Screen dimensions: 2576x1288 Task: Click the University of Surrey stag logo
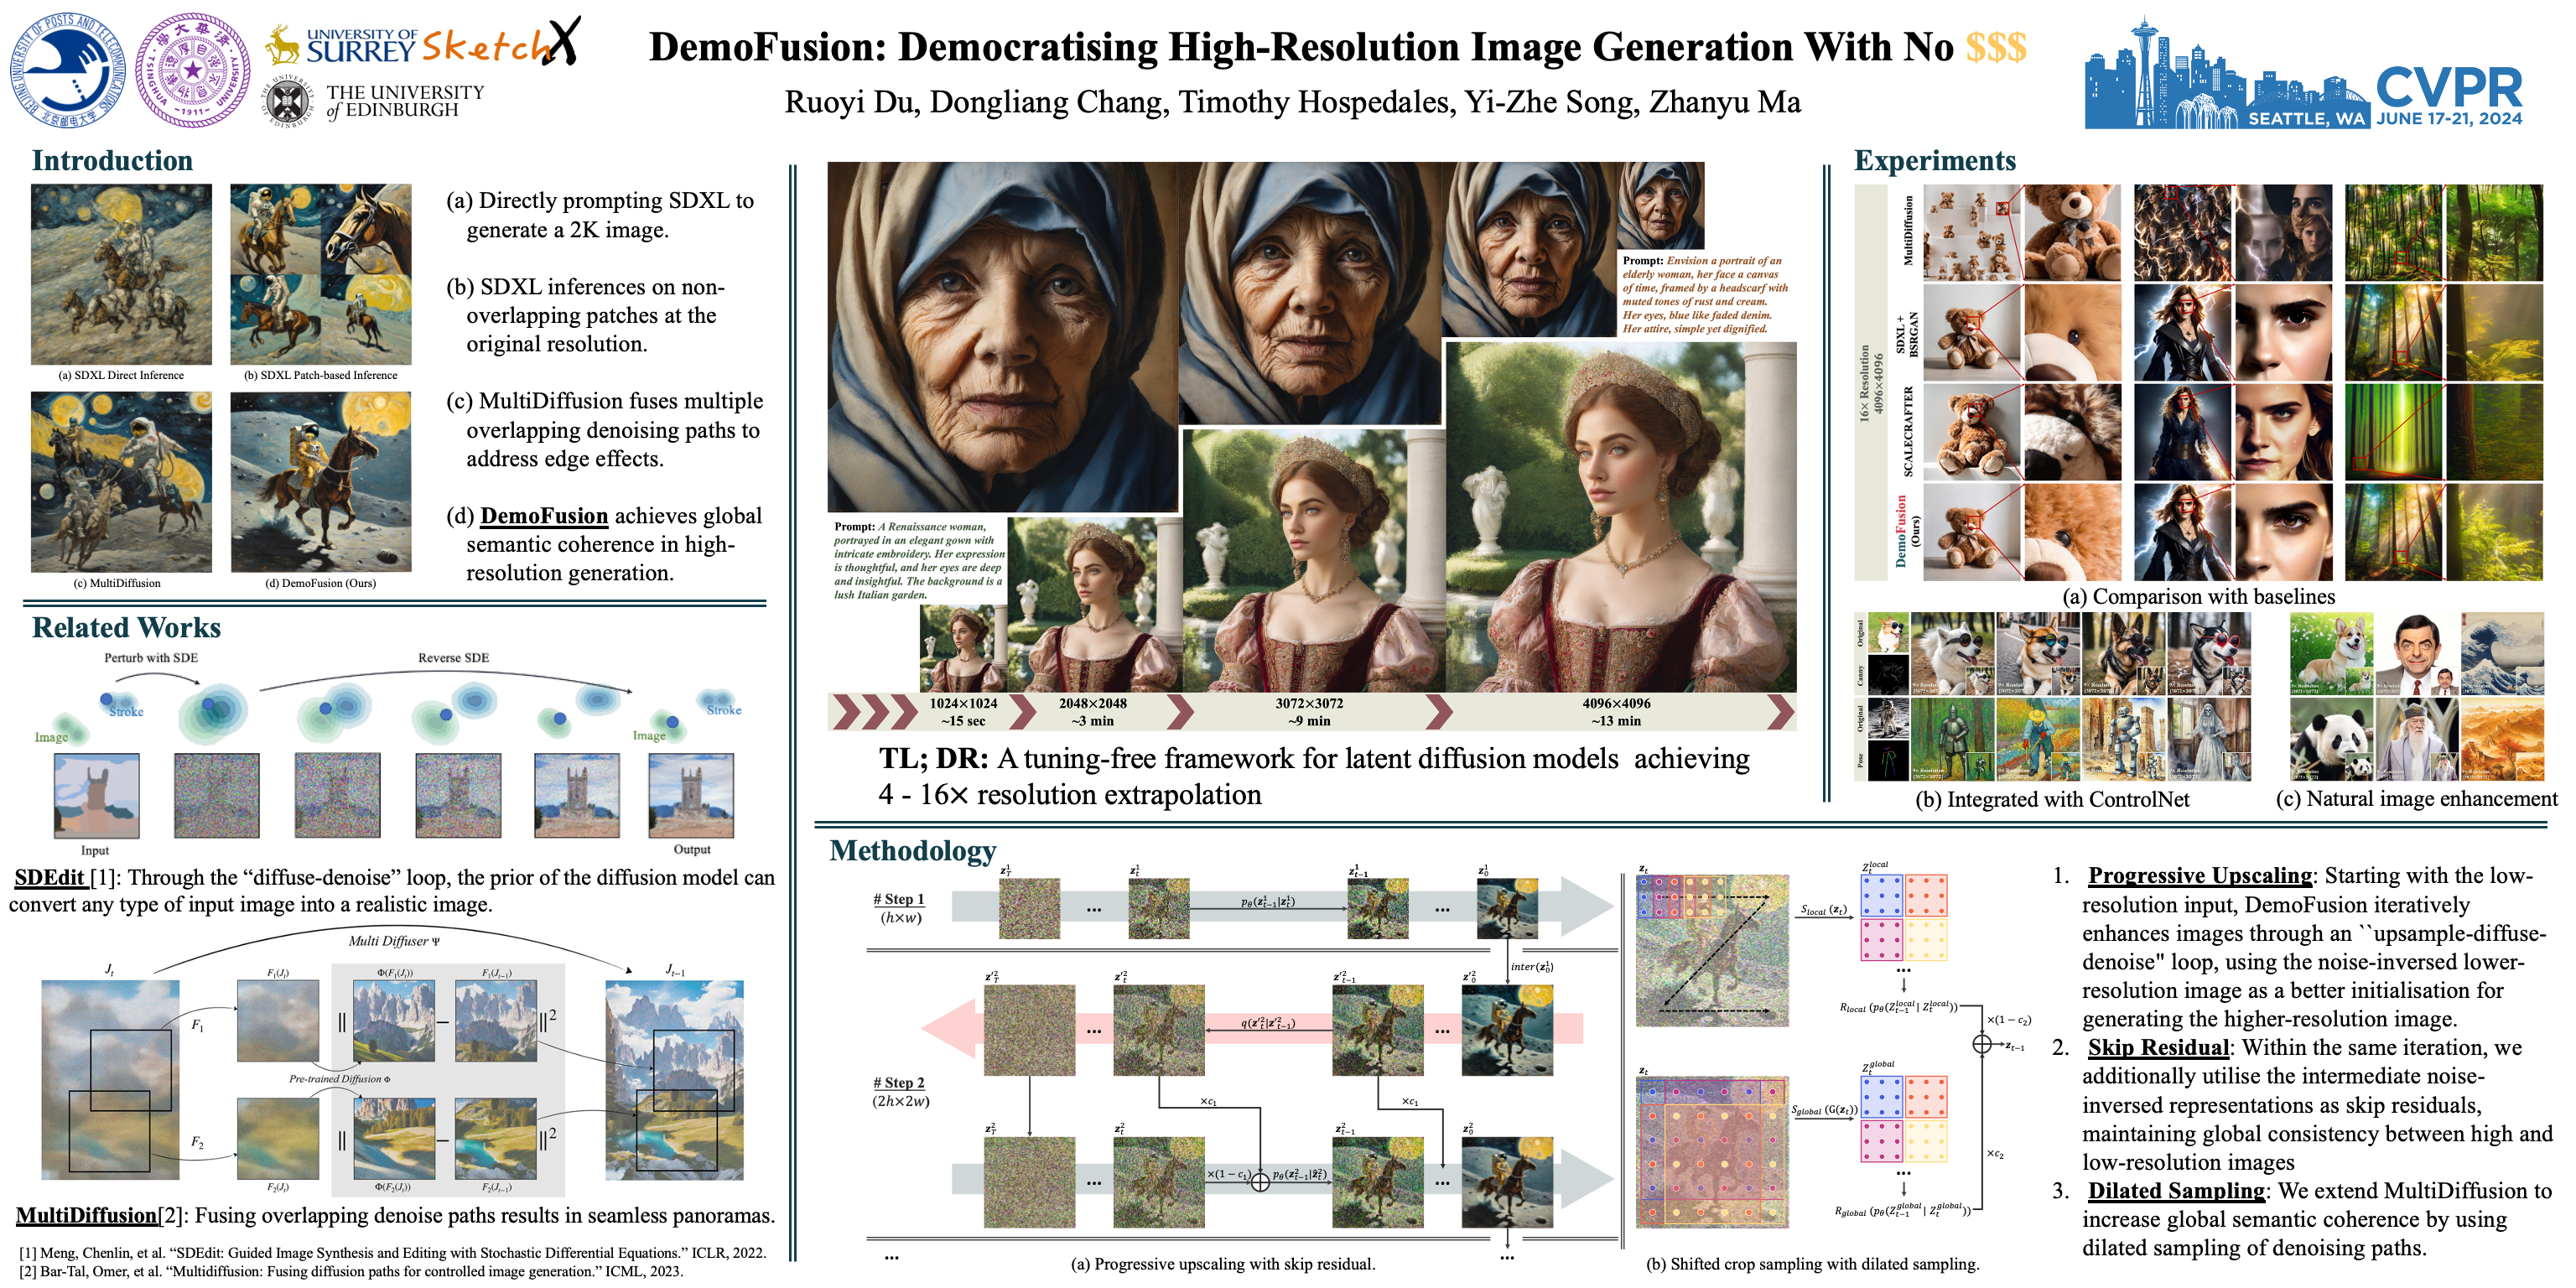pos(284,45)
